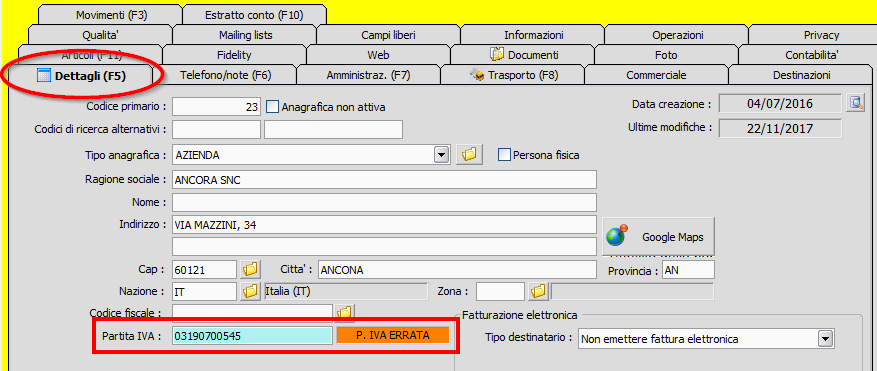
Task: Click the Codice fiscale field
Action: (x=252, y=312)
